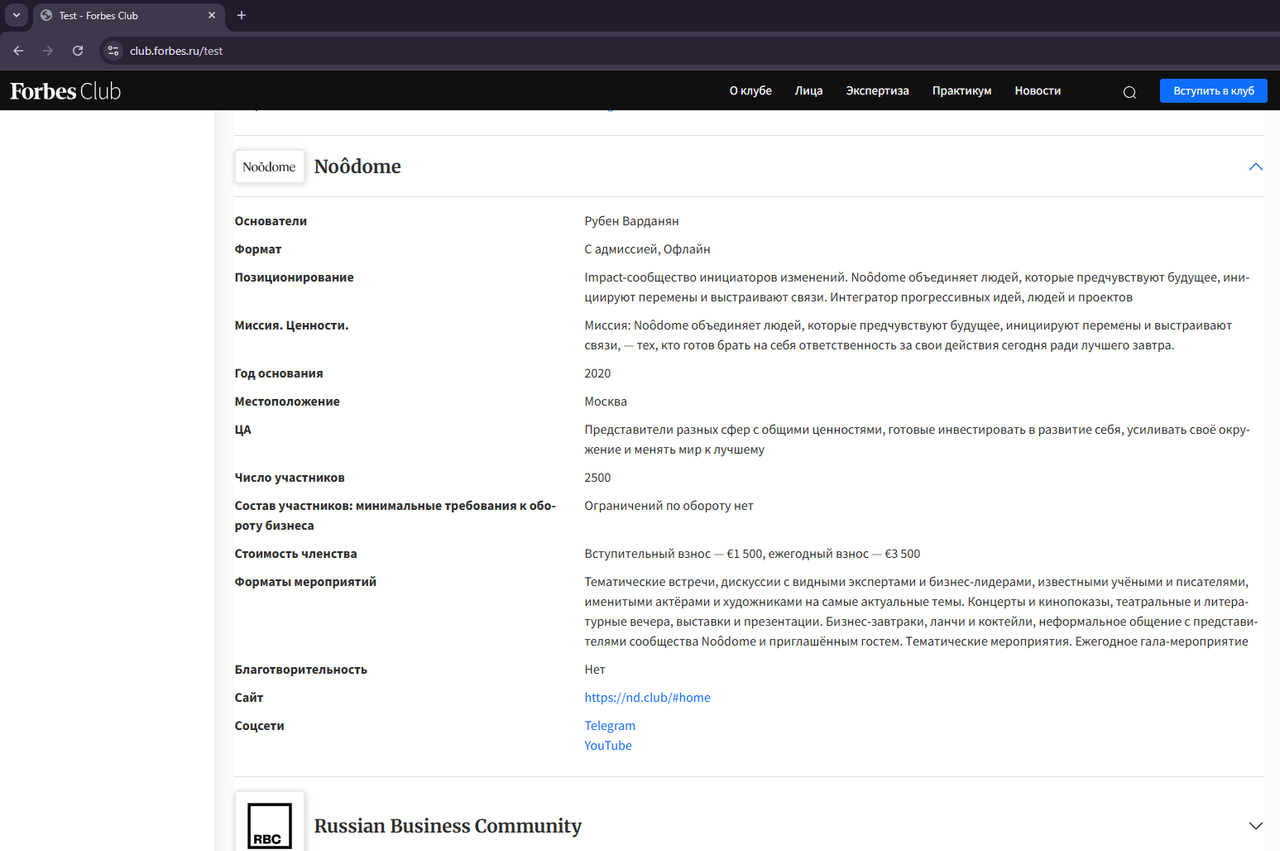Screen dimensions: 1280x851
Task: Click the browser forward arrow
Action: click(48, 50)
